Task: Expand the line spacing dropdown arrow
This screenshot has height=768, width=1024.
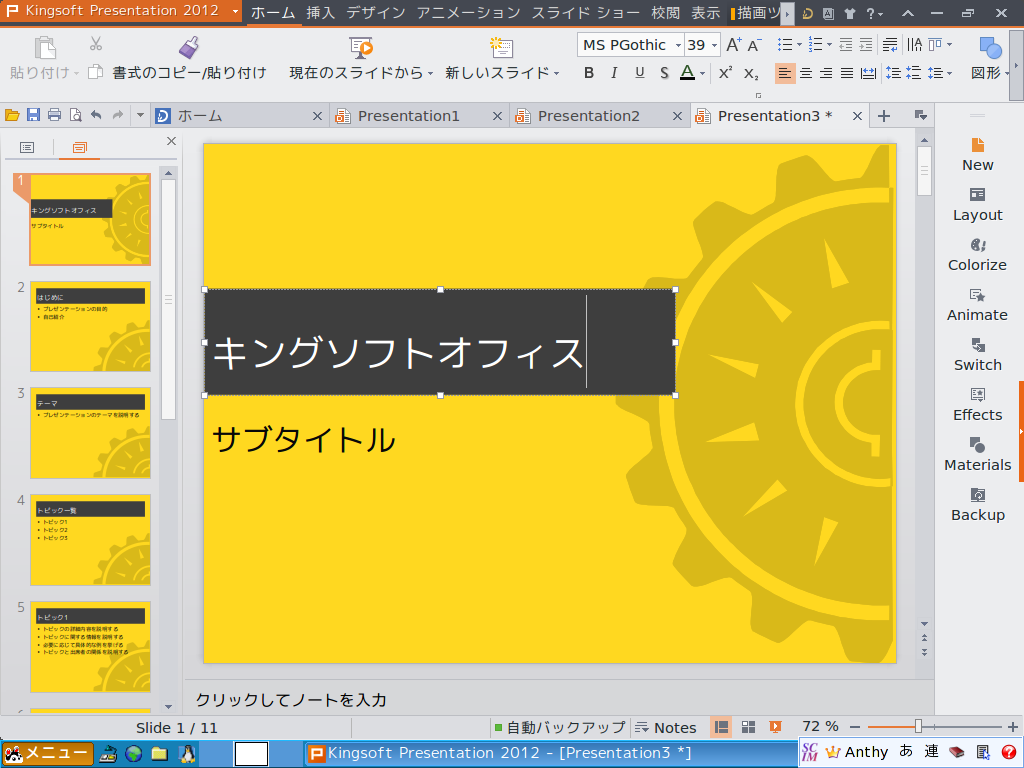Action: [950, 73]
